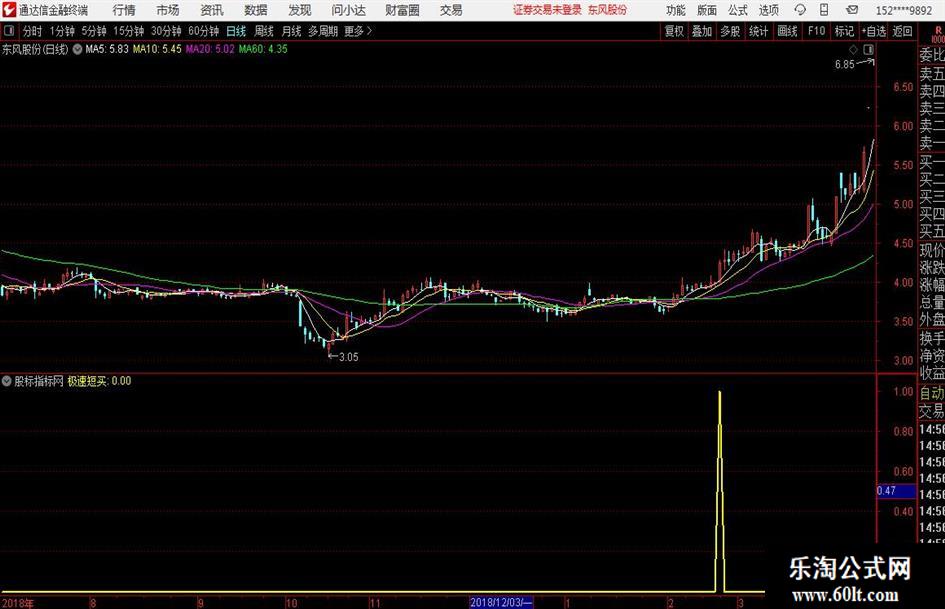This screenshot has width=945, height=609.
Task: Switch to 周线 period
Action: tap(264, 31)
